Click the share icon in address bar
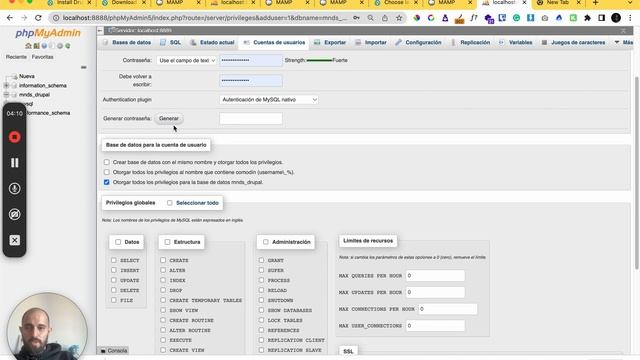The height and width of the screenshot is (360, 640). [x=385, y=18]
